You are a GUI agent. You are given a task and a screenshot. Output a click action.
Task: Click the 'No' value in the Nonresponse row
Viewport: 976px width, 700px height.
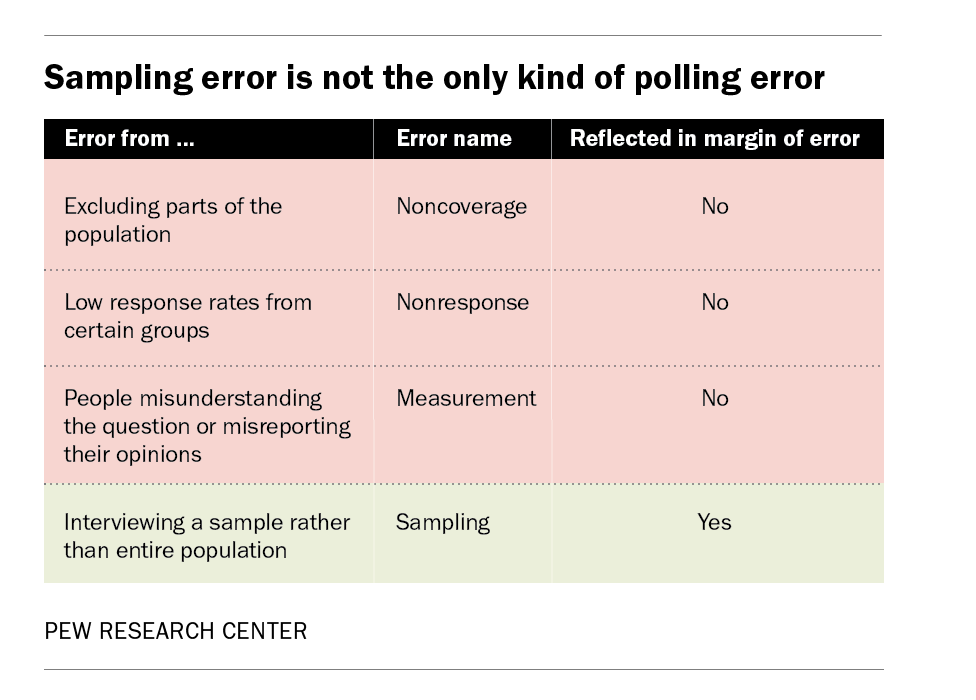[x=715, y=302]
